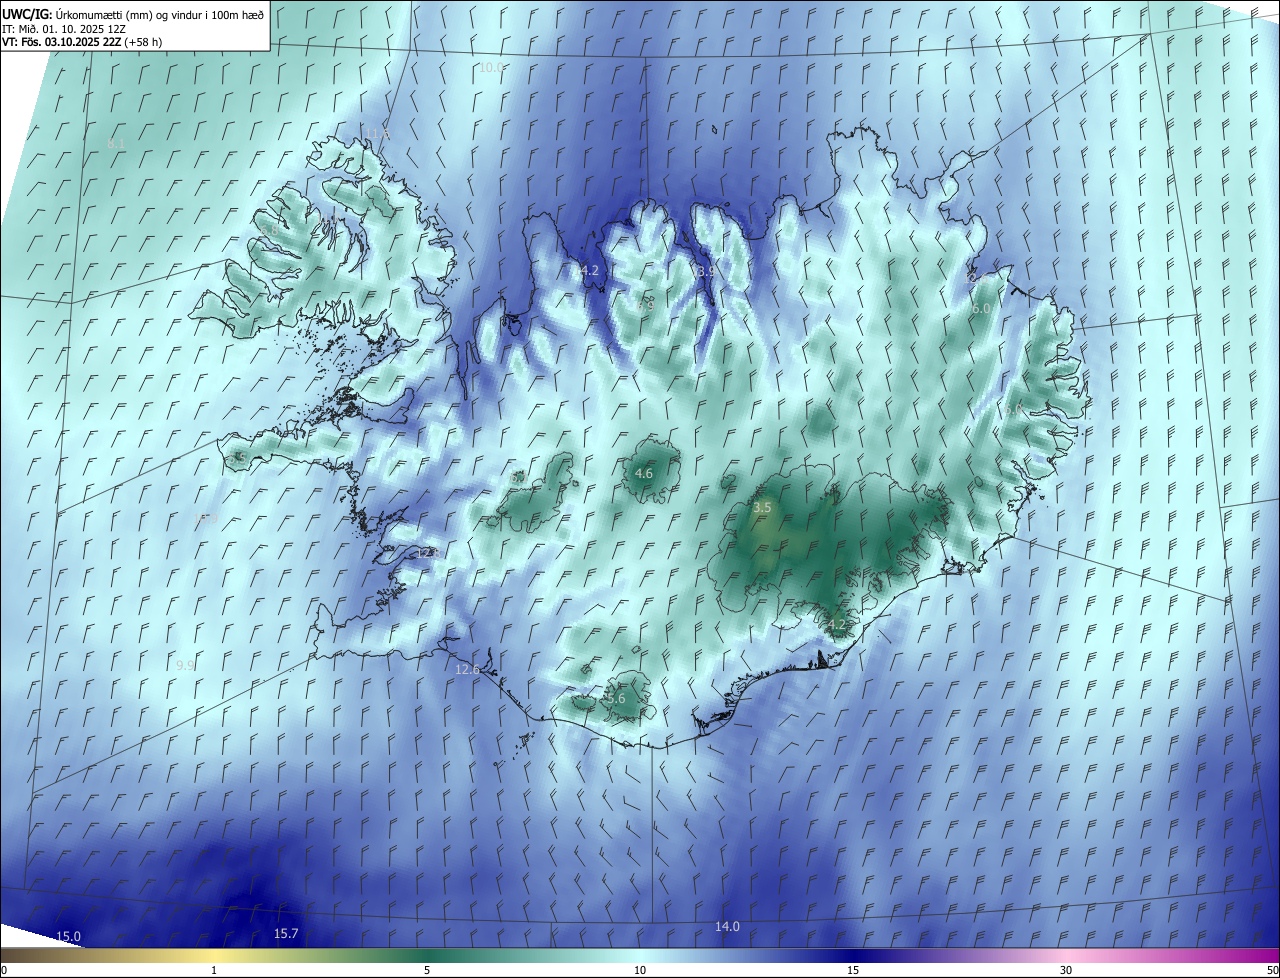Click the 10.0 value label on the map
Image resolution: width=1280 pixels, height=978 pixels.
pyautogui.click(x=491, y=67)
